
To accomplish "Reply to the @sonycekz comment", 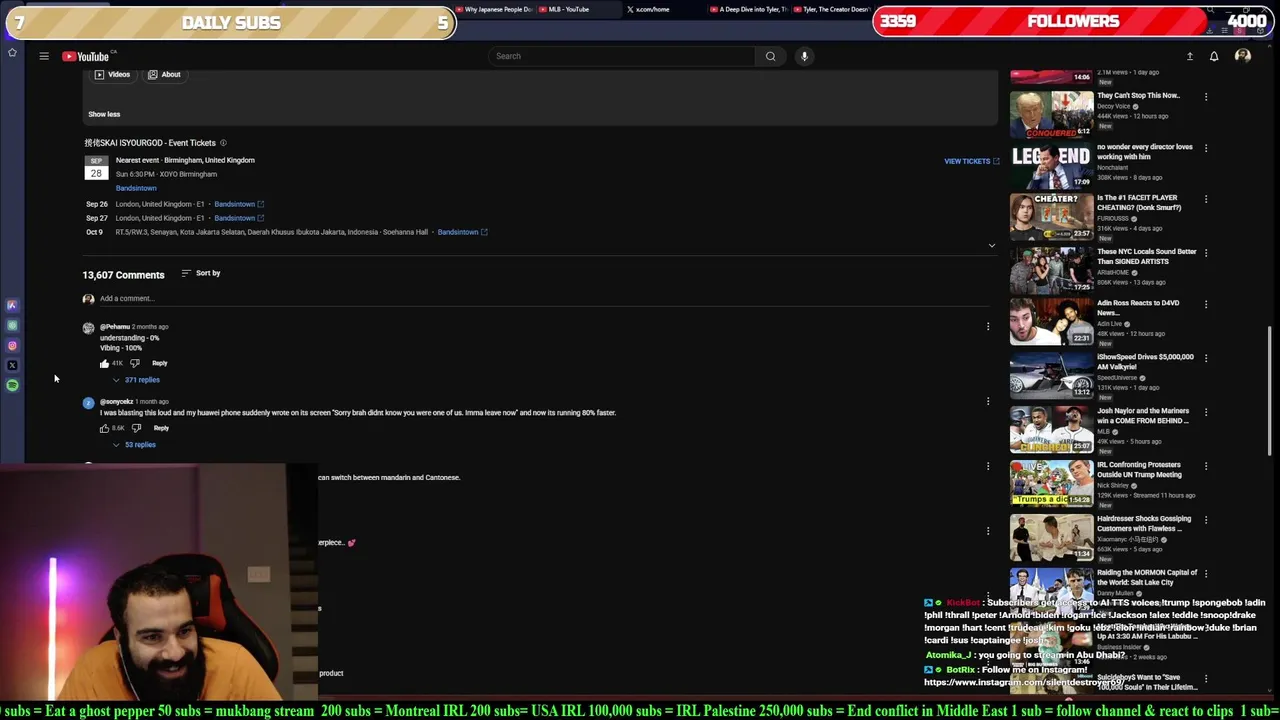I will 161,428.
